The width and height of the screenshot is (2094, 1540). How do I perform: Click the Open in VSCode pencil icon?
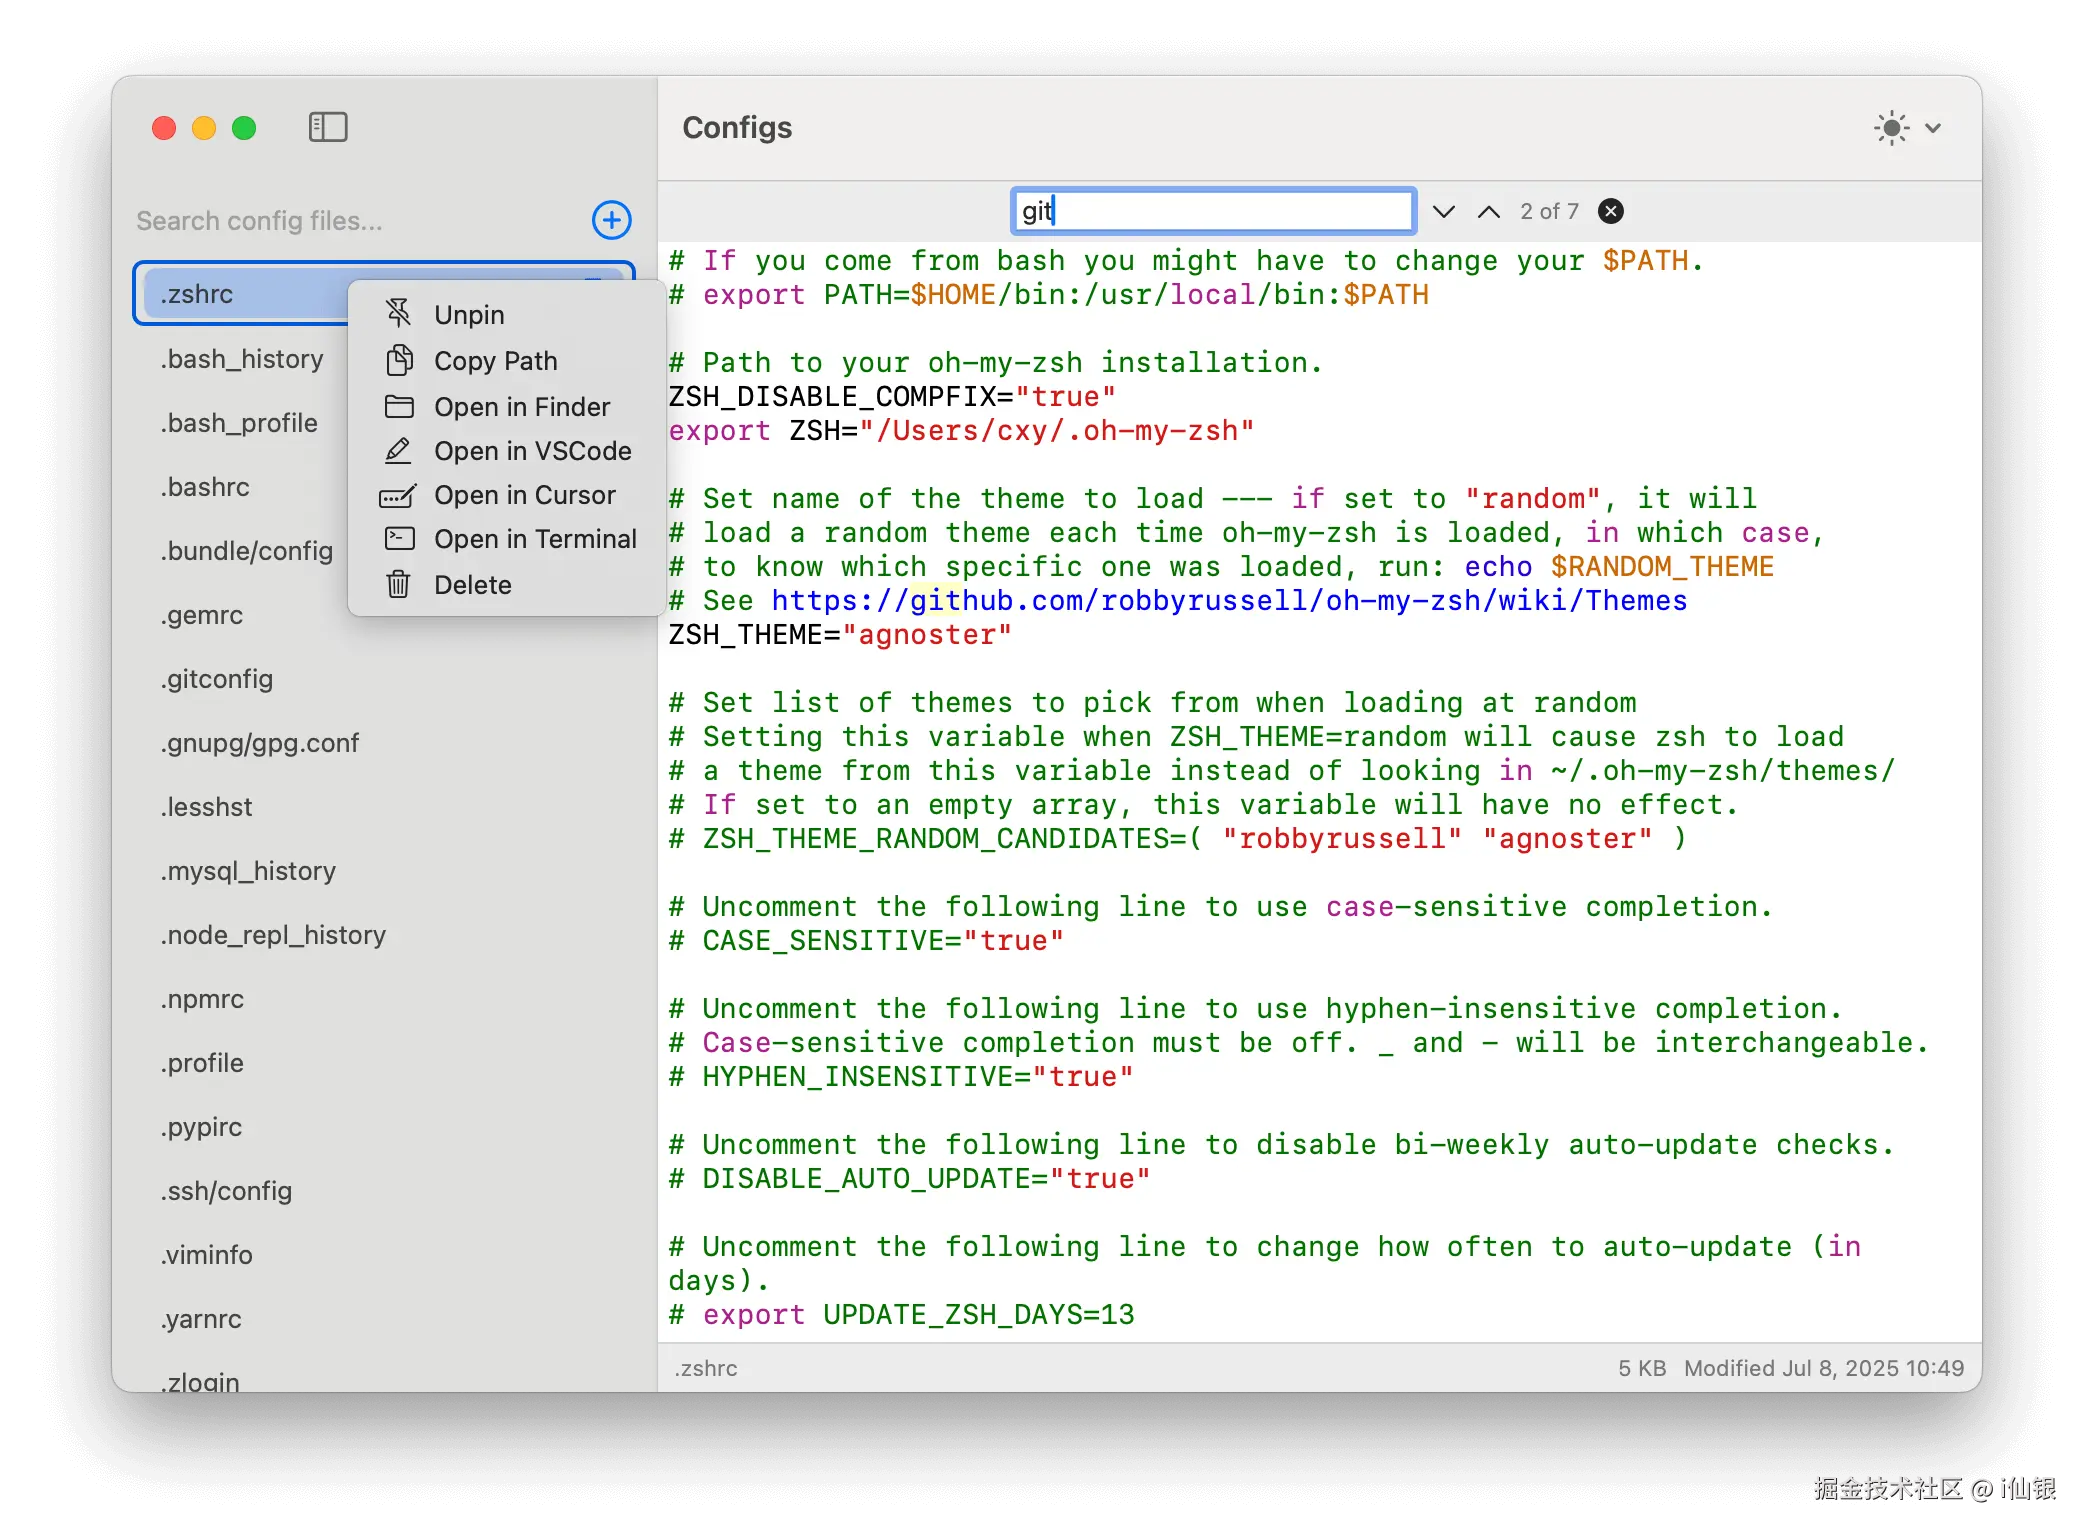(x=399, y=451)
